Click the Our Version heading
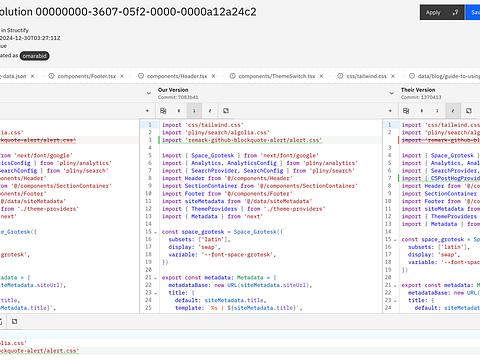 click(173, 90)
